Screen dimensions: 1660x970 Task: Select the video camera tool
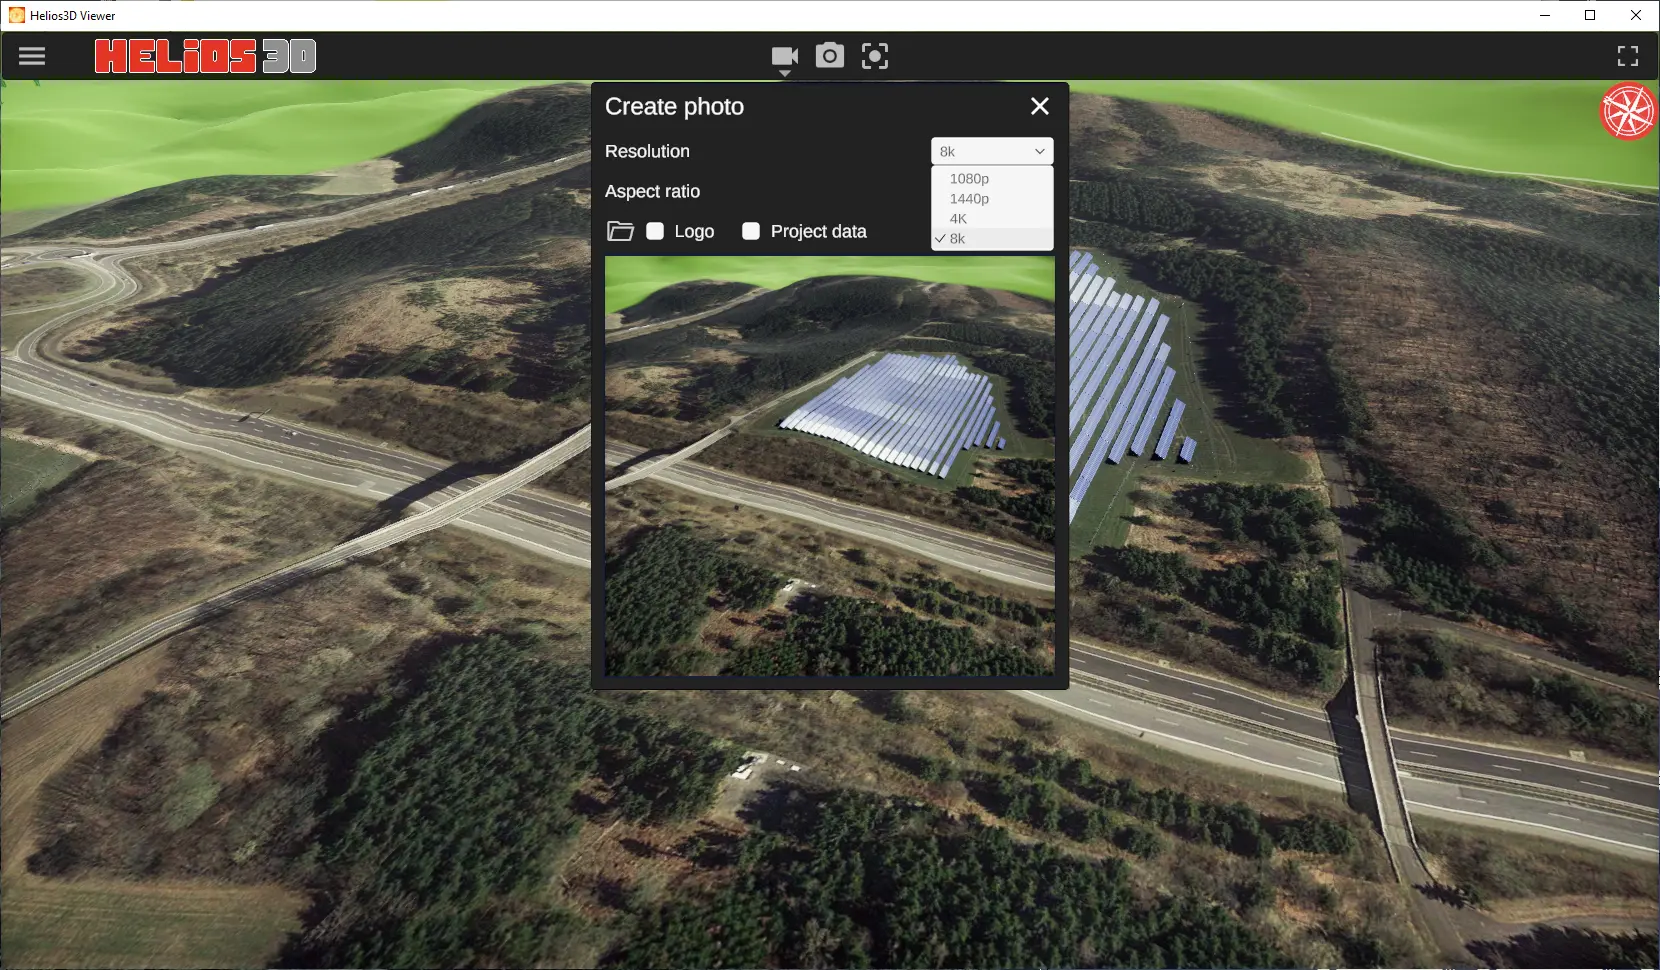784,55
